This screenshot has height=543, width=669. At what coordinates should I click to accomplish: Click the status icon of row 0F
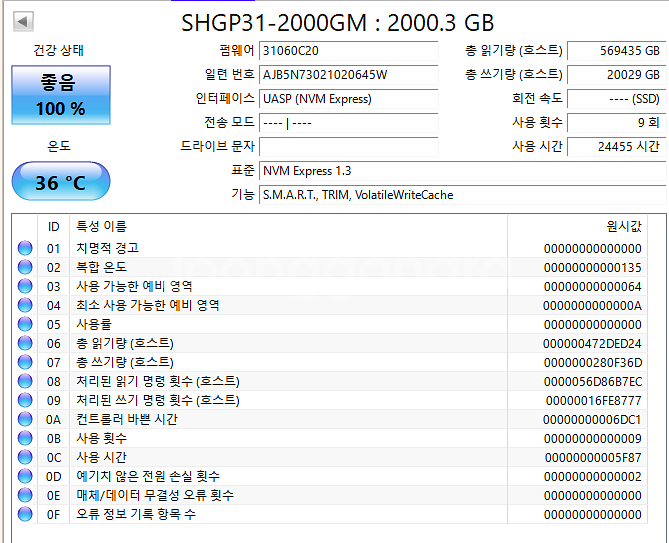click(25, 514)
